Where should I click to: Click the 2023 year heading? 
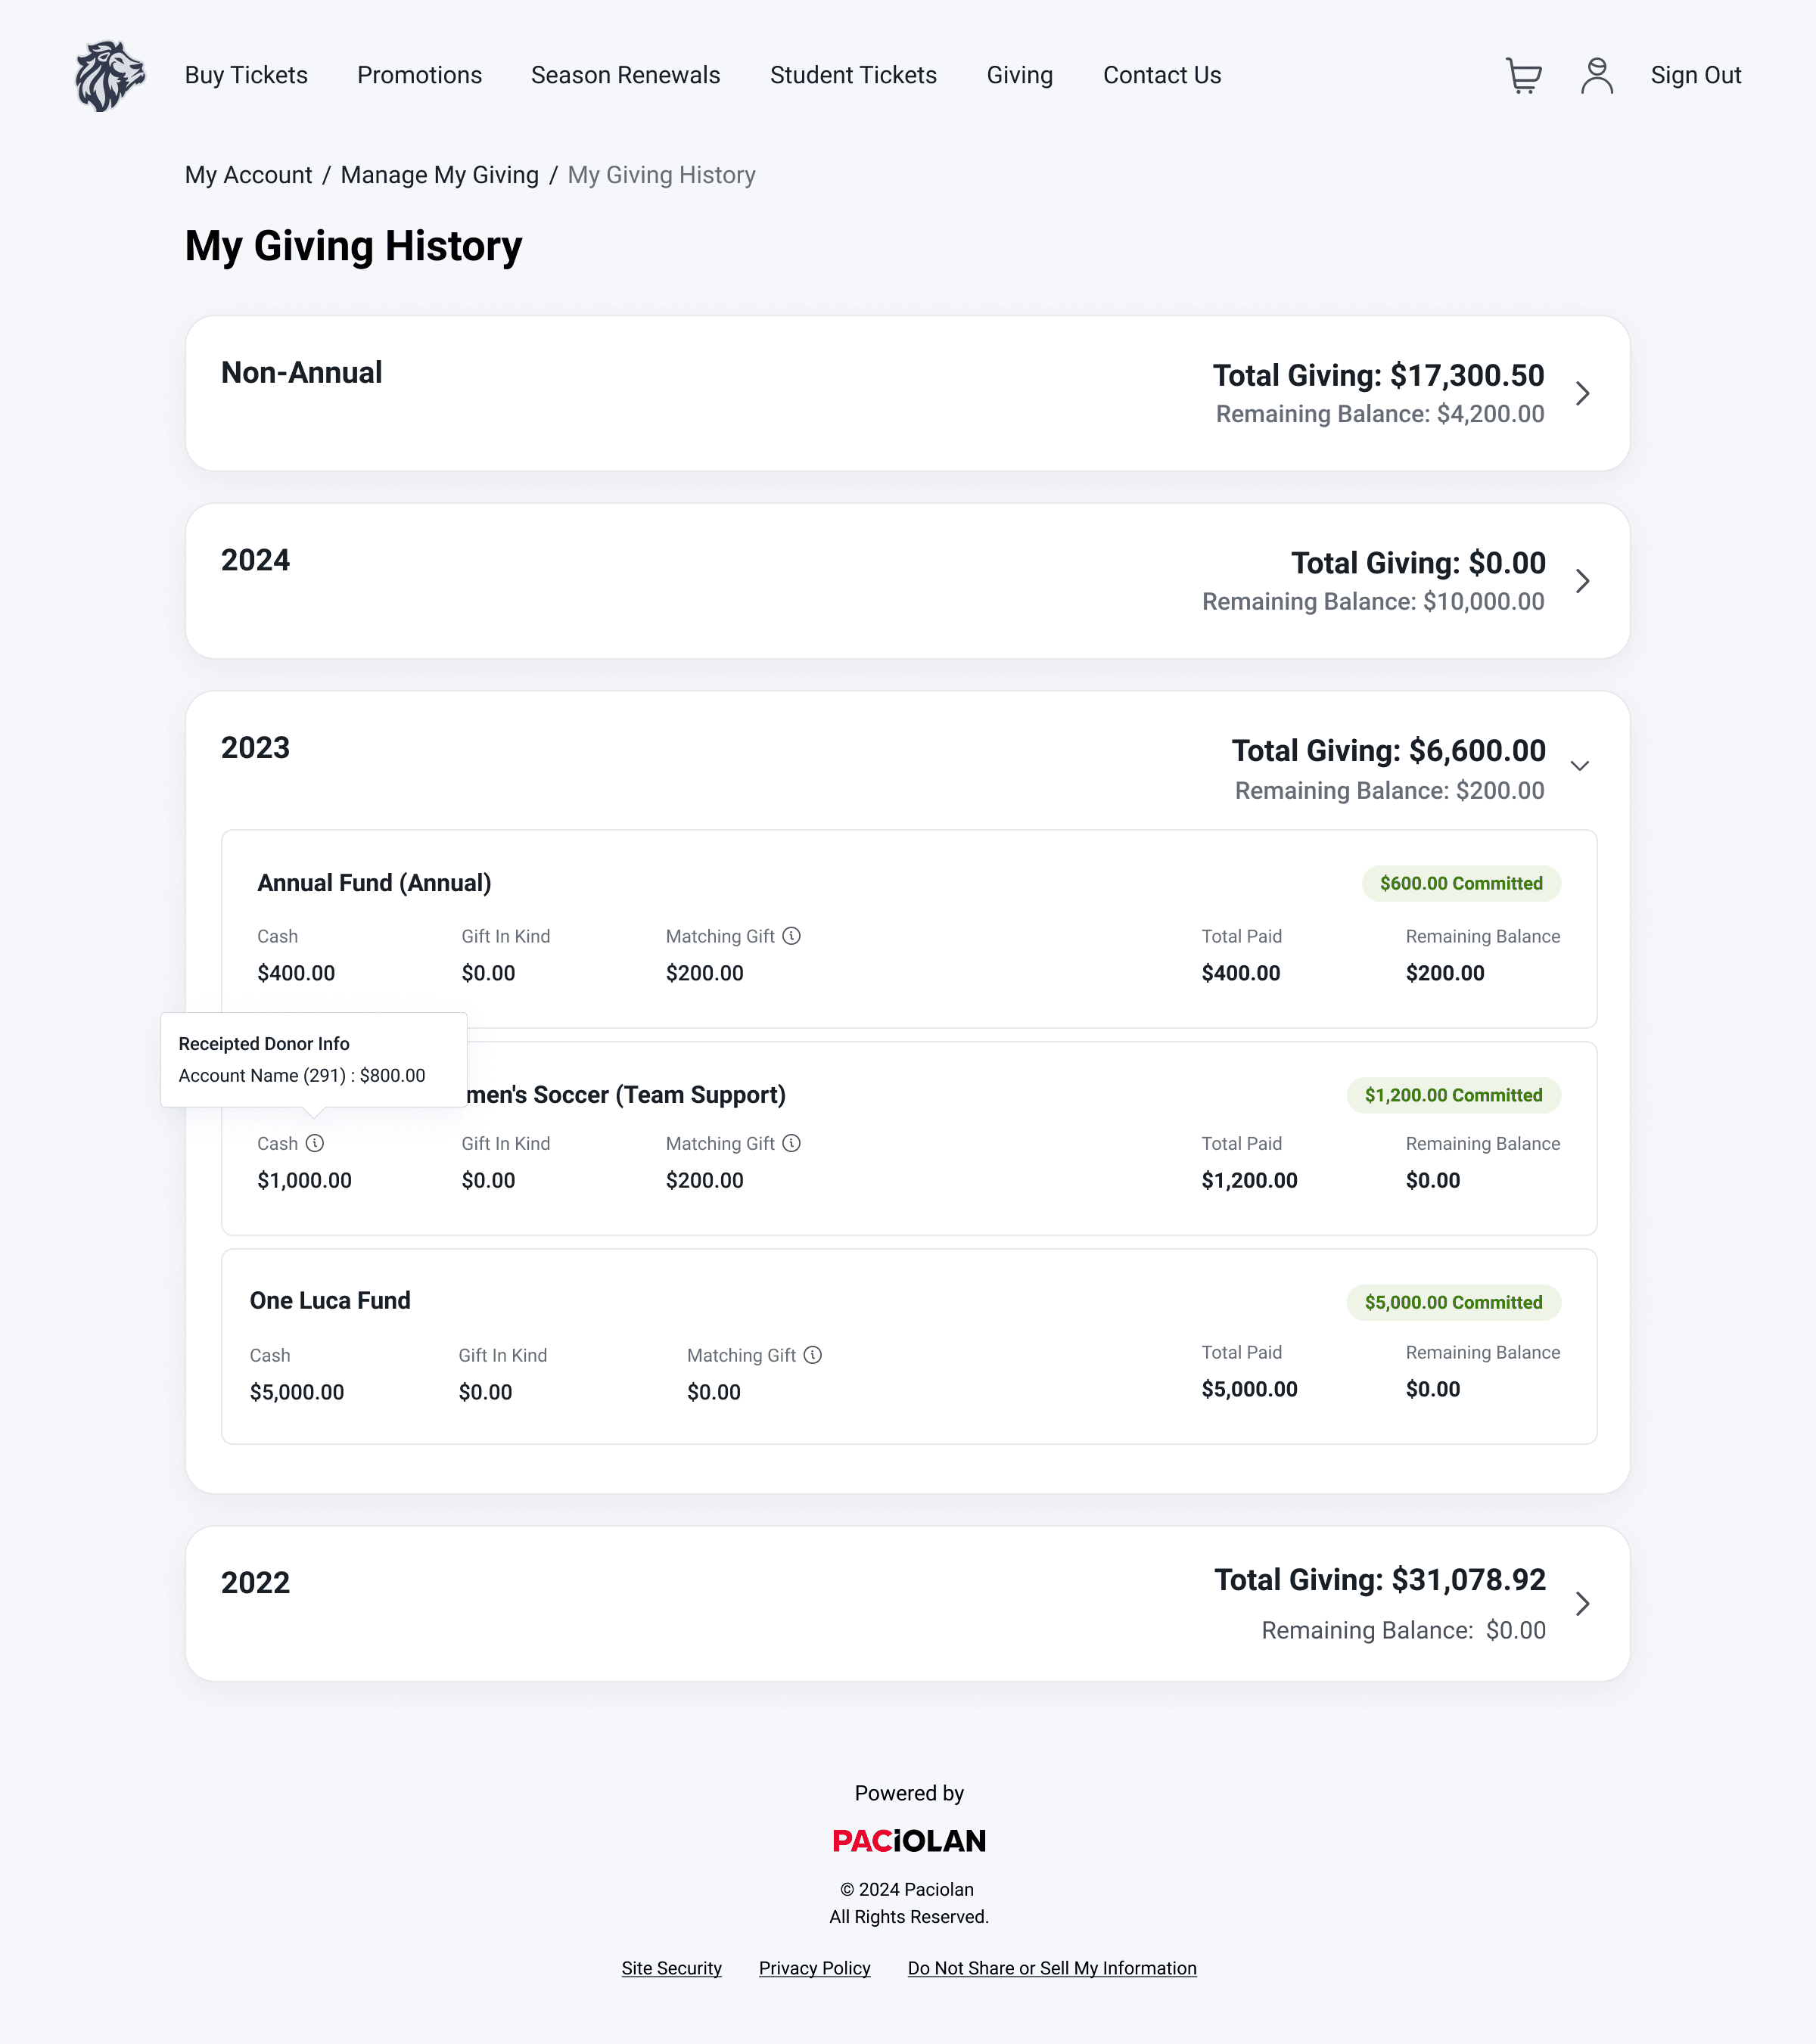point(255,748)
